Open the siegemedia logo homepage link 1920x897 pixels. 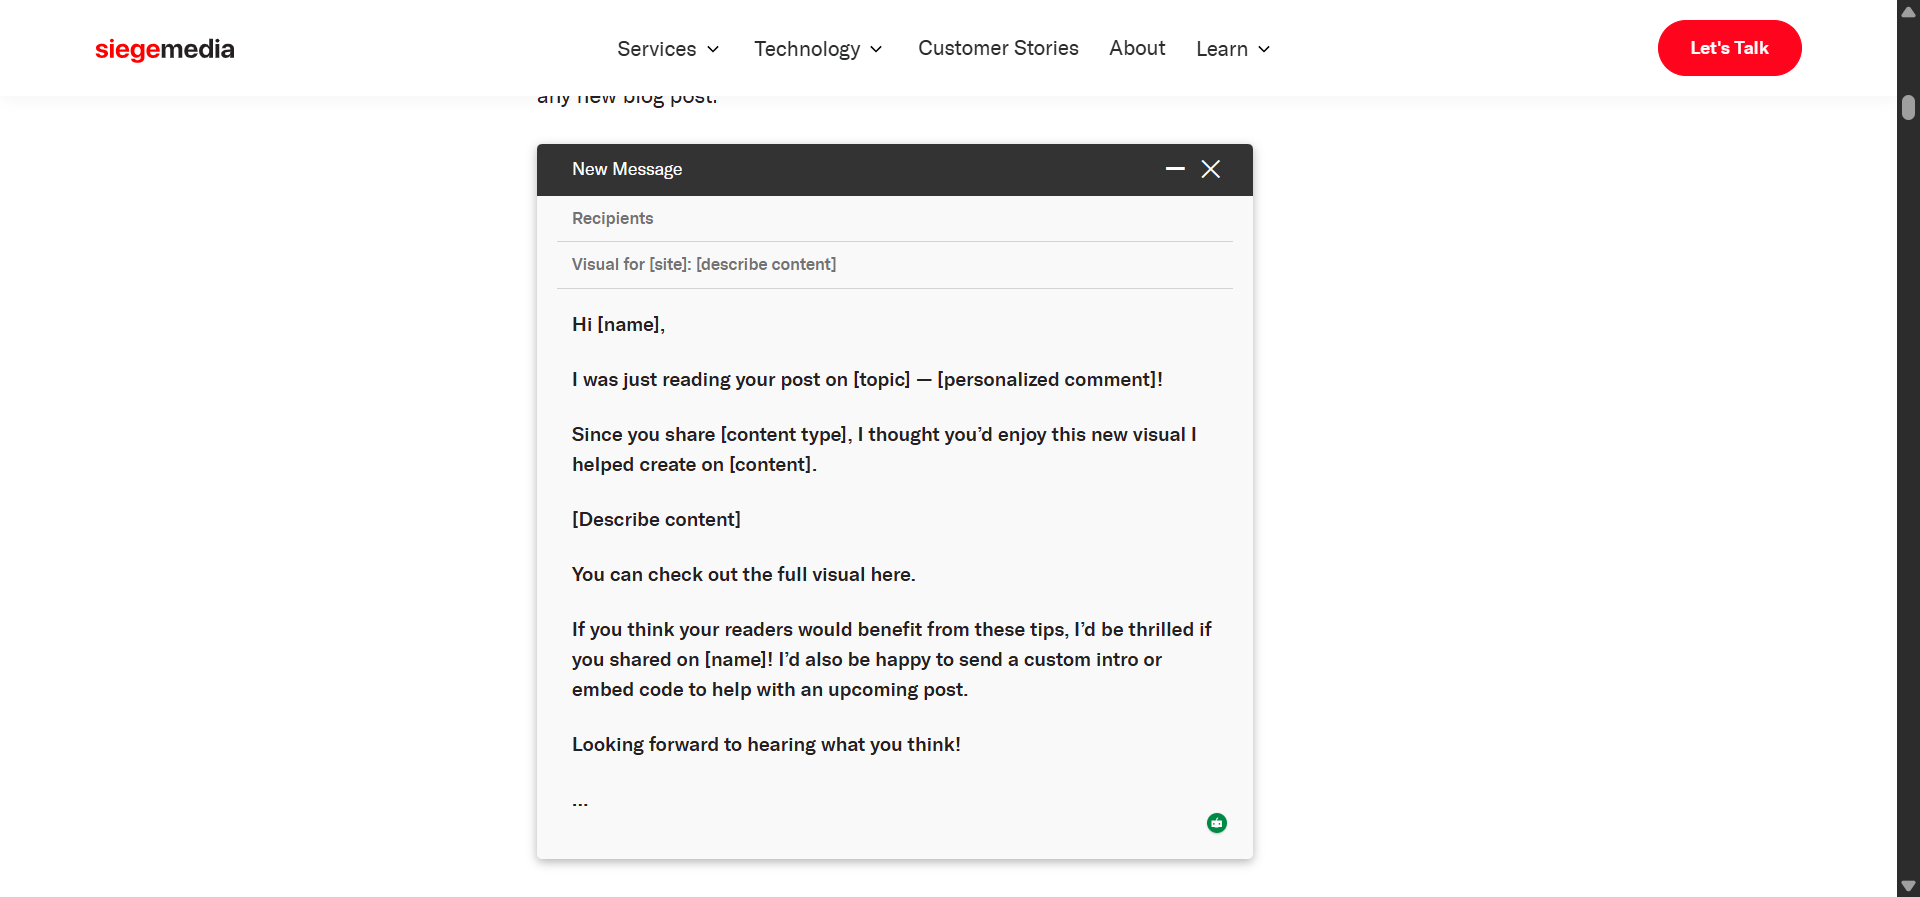(x=165, y=49)
